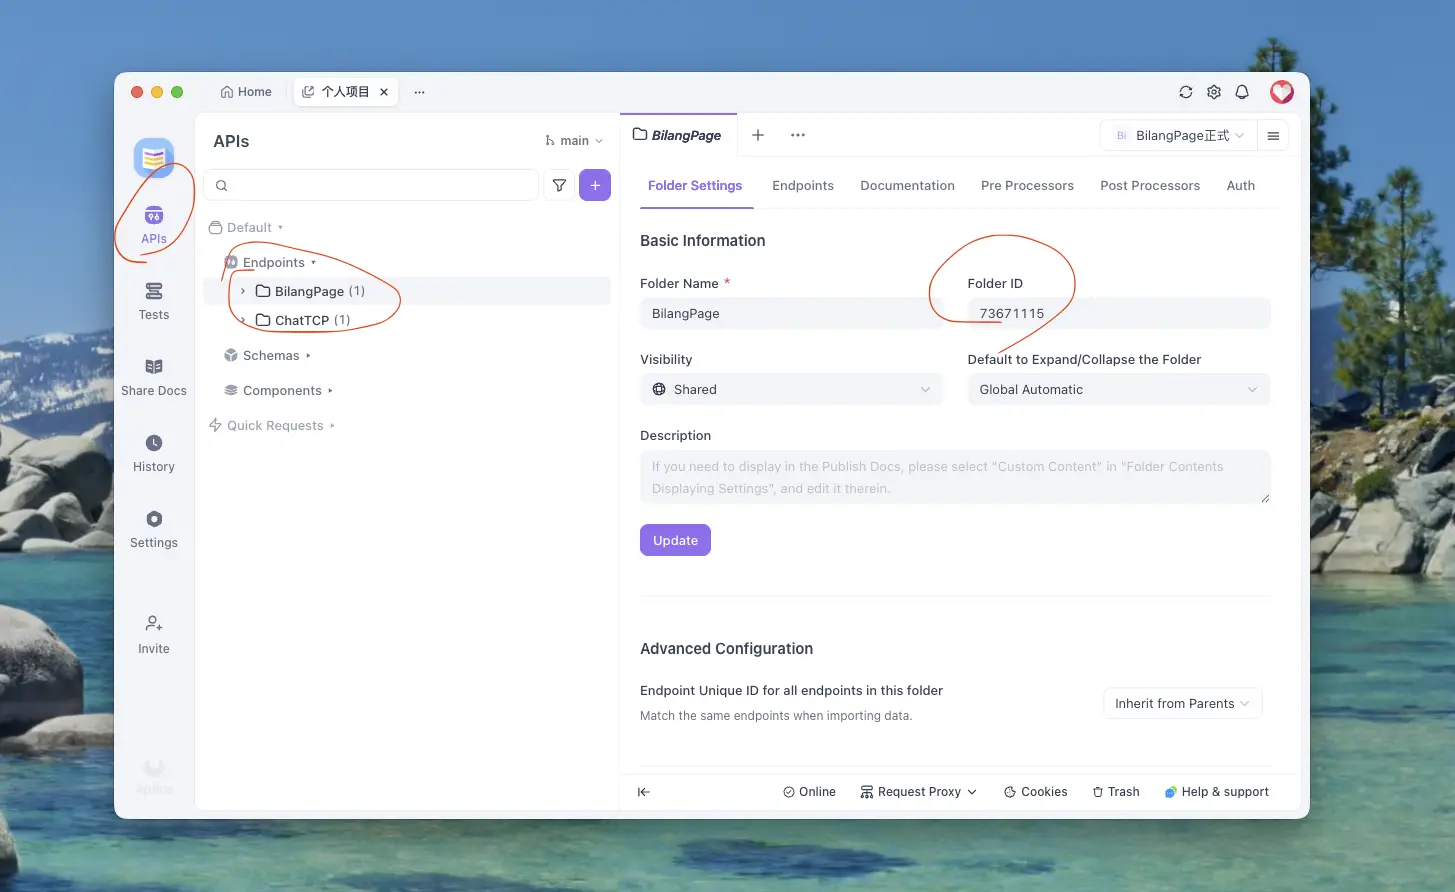Click the Folder Name input field
The image size is (1455, 892).
point(791,314)
